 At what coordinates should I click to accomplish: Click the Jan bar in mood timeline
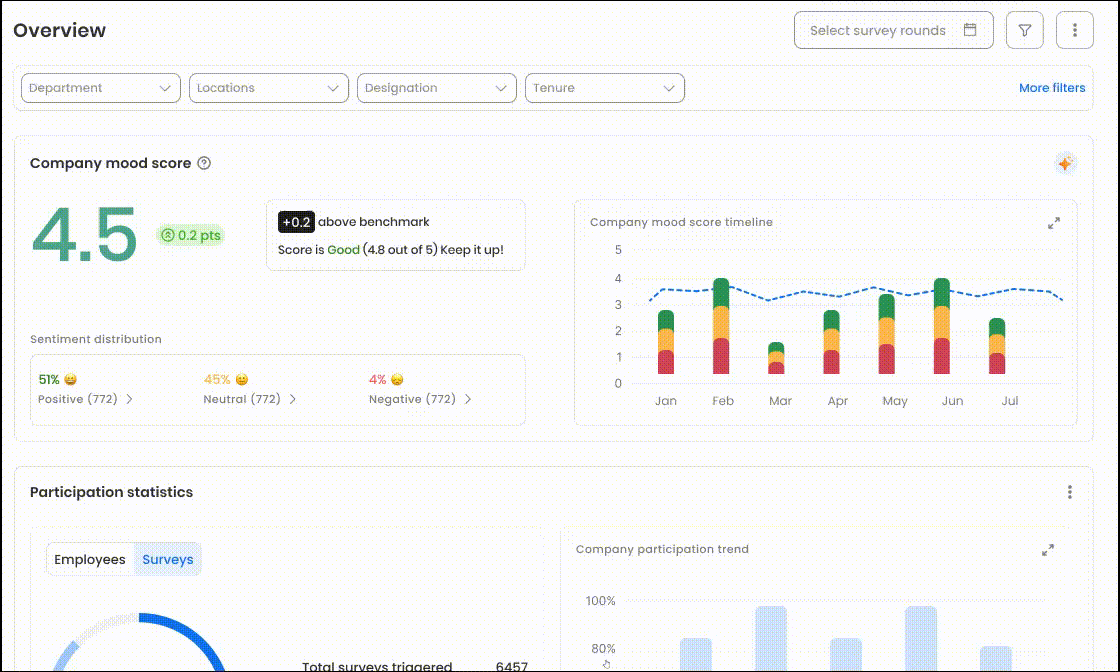pos(666,342)
